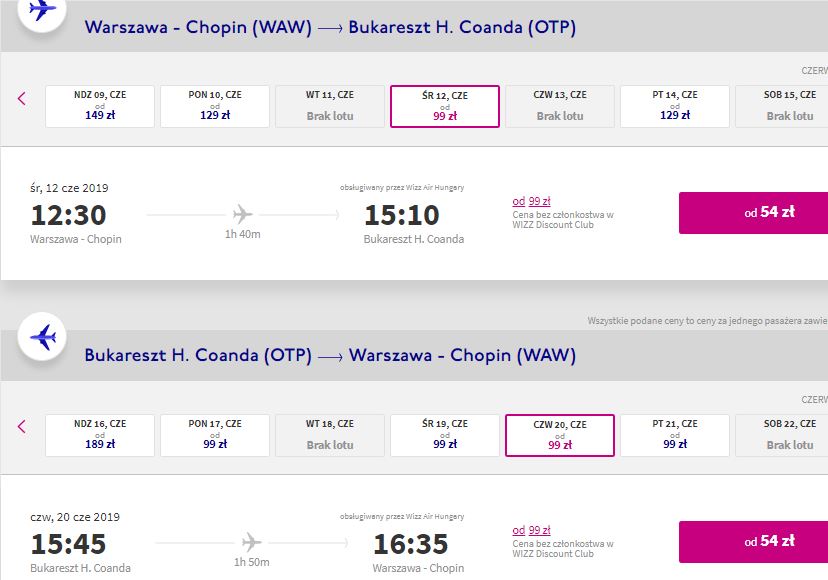
Task: Click the plane icon above 1h 40m duration
Action: 242,214
